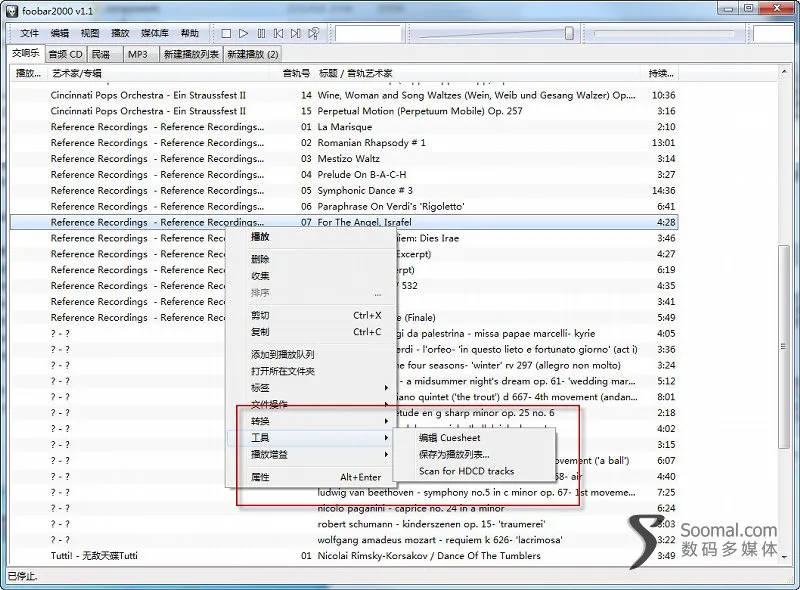Screen dimensions: 800x590
Task: Click the 音轨号 column header
Action: pos(292,73)
